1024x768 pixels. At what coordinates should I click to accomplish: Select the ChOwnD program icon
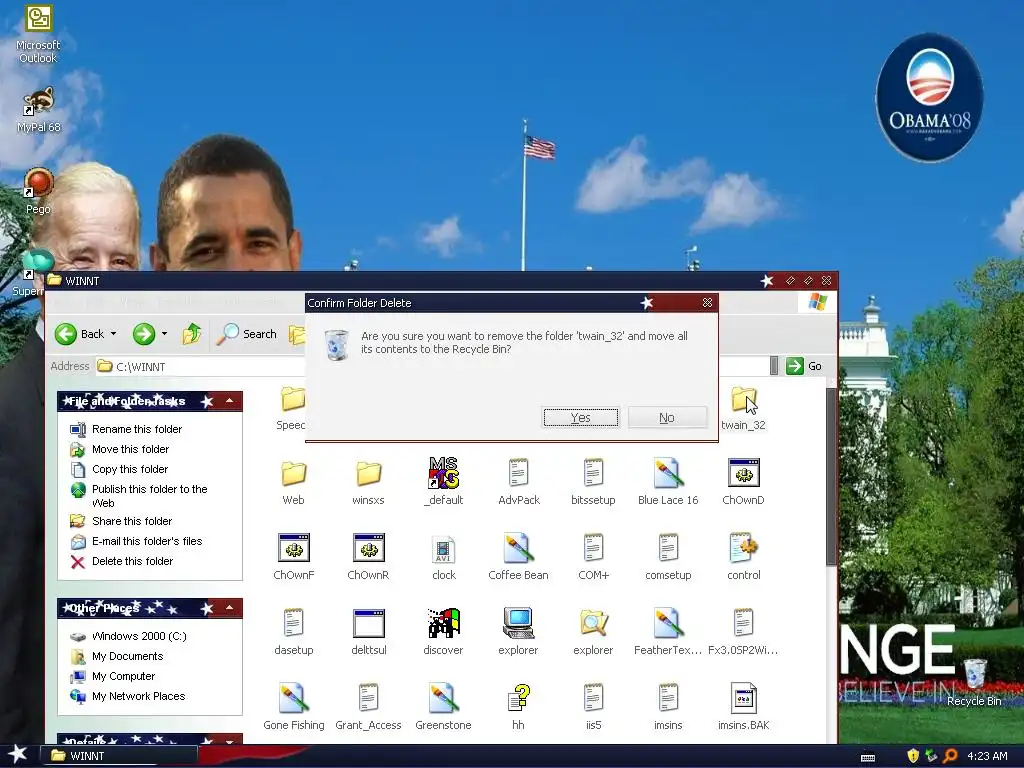[743, 482]
